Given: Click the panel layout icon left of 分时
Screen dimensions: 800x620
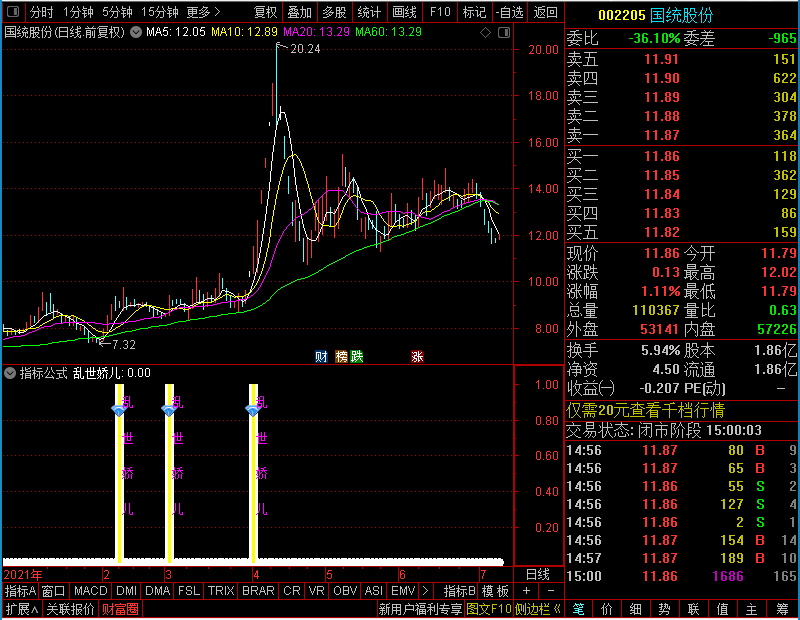Looking at the screenshot, I should [13, 11].
